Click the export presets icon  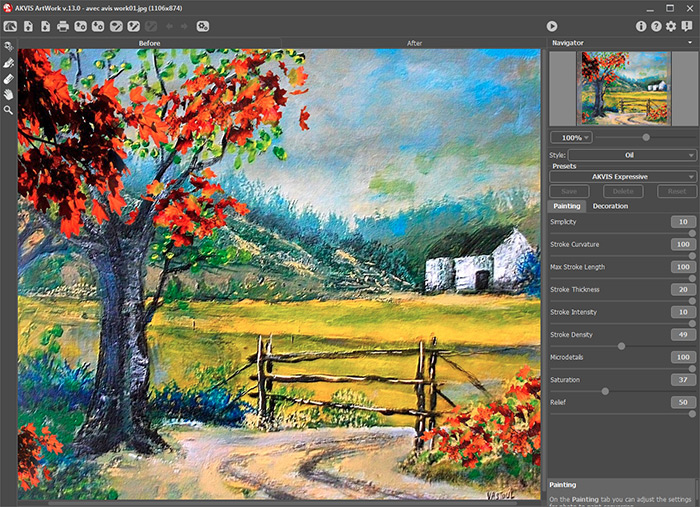tap(98, 26)
